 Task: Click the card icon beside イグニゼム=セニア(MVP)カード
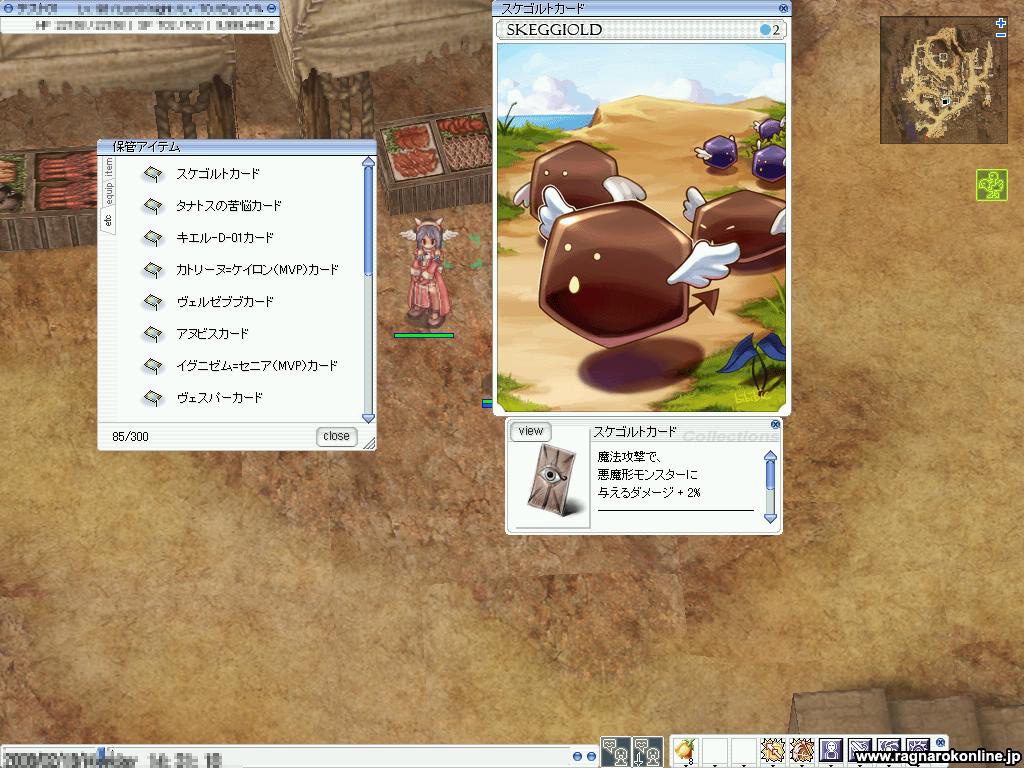153,366
